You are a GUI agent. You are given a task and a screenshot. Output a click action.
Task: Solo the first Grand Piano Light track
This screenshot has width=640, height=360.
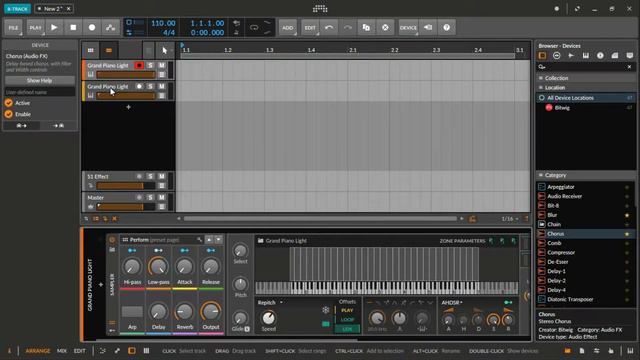pos(150,65)
